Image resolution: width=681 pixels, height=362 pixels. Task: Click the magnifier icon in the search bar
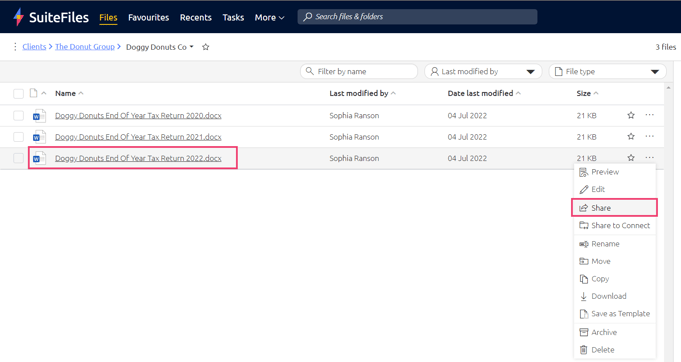(x=307, y=17)
